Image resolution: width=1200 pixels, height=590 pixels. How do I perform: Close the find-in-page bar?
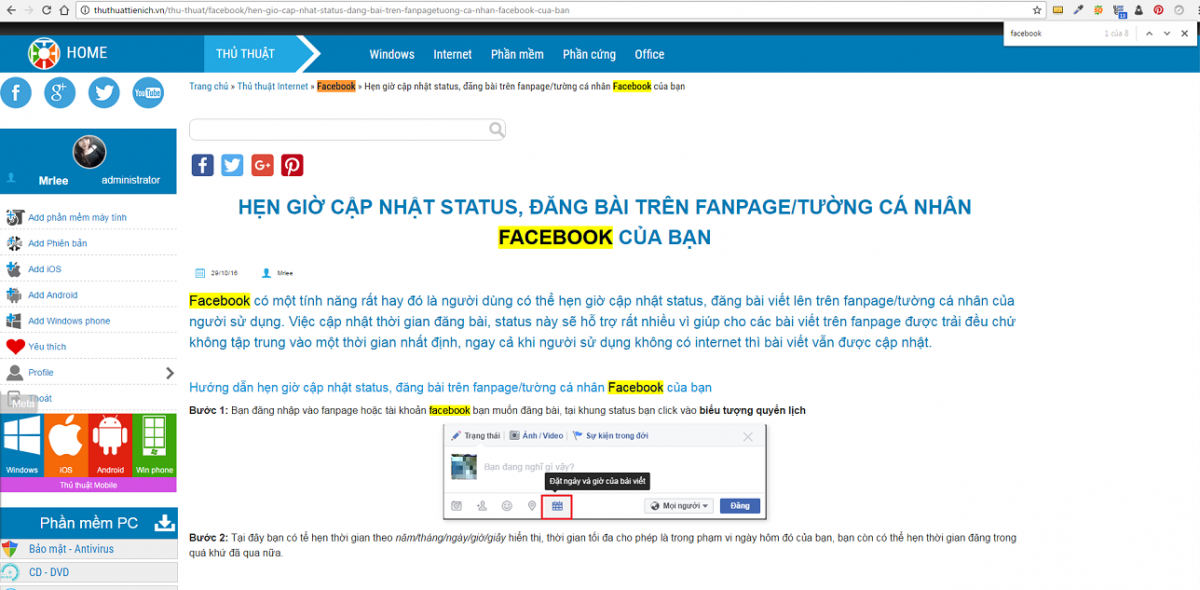1185,33
